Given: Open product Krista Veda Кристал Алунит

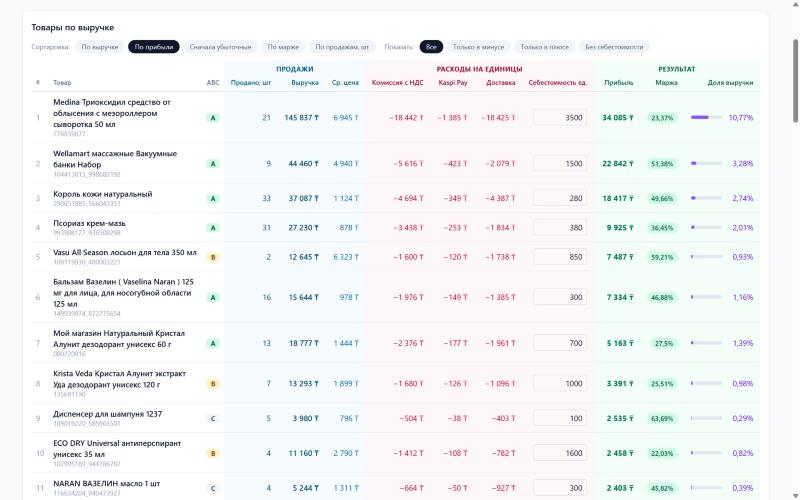Looking at the screenshot, I should point(119,379).
